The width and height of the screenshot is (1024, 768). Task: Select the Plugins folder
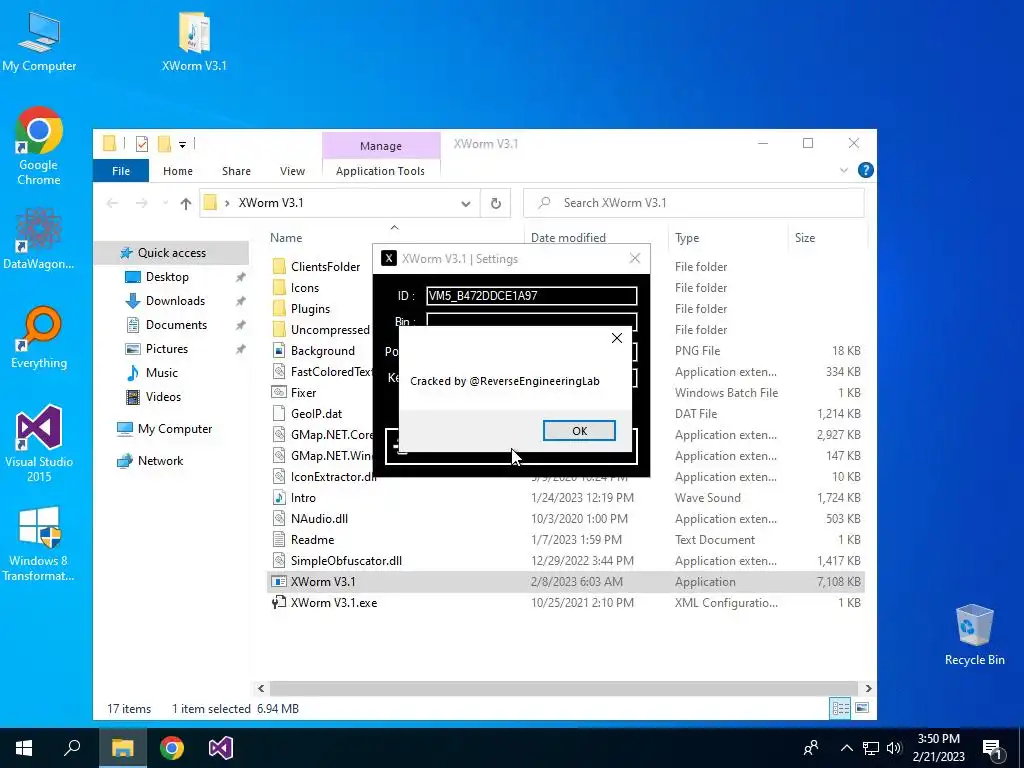point(310,309)
